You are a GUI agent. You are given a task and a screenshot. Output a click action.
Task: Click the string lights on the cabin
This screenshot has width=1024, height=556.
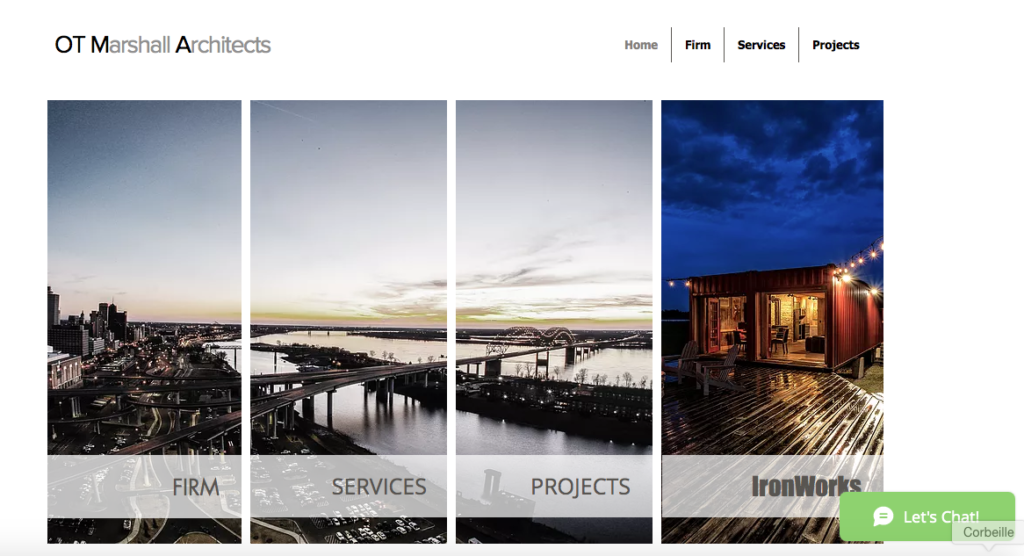click(x=862, y=259)
